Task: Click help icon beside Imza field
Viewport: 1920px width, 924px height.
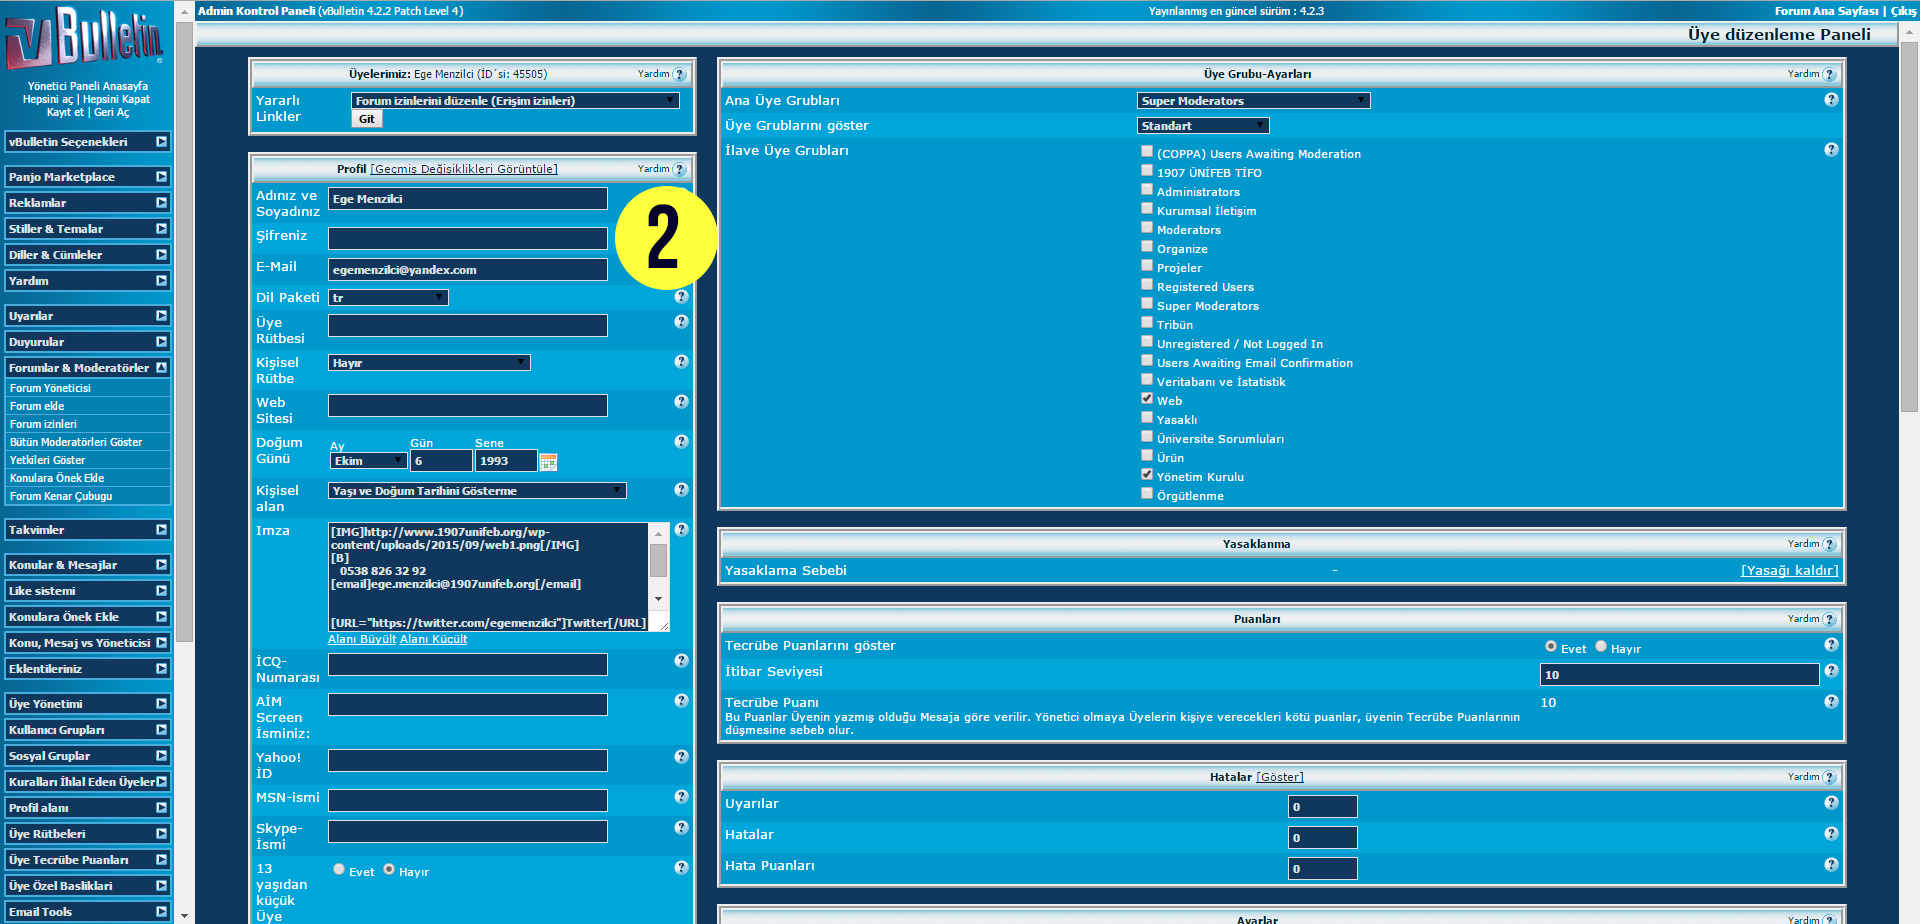Action: [681, 530]
